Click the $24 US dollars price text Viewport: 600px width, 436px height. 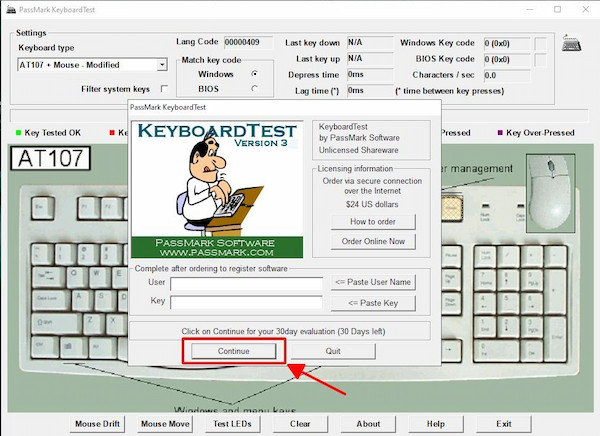pos(372,204)
